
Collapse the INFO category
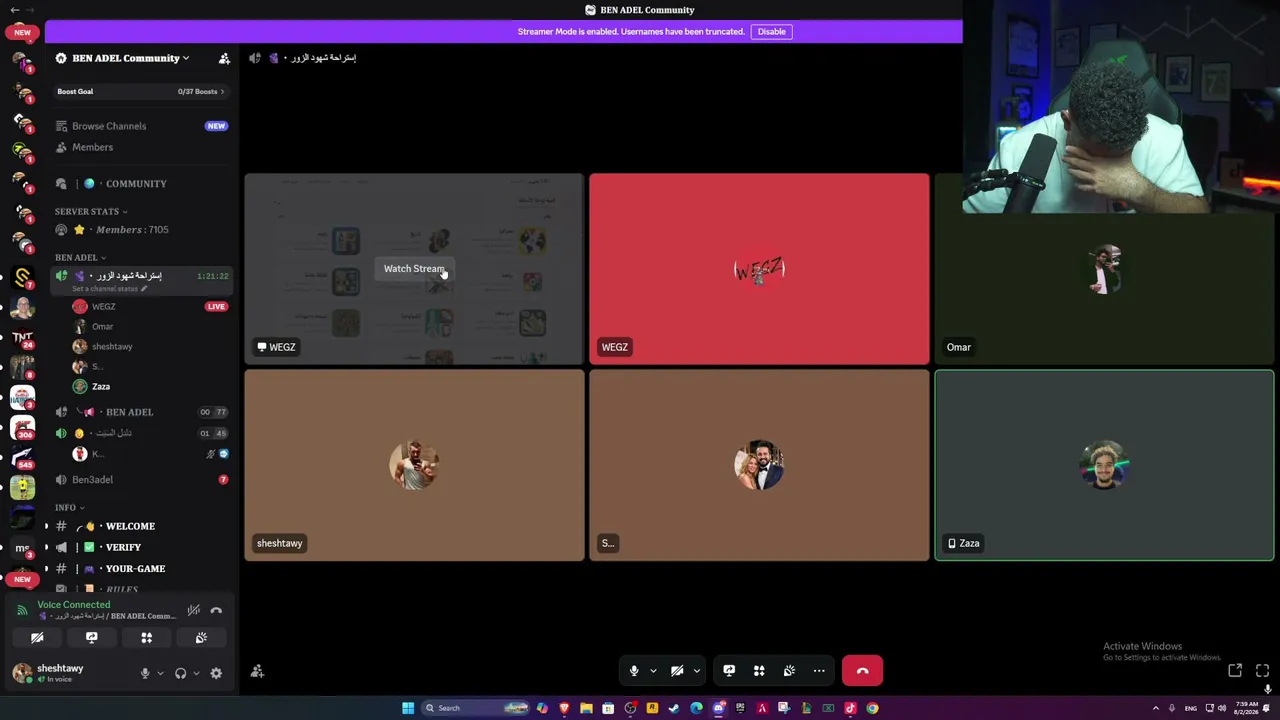click(x=69, y=508)
